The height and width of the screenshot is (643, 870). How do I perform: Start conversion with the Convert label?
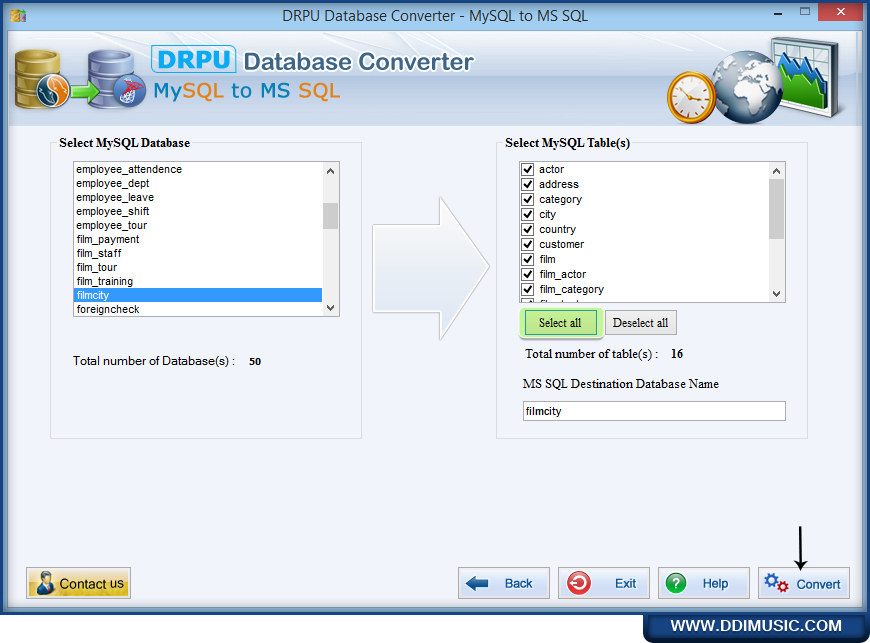pyautogui.click(x=818, y=584)
